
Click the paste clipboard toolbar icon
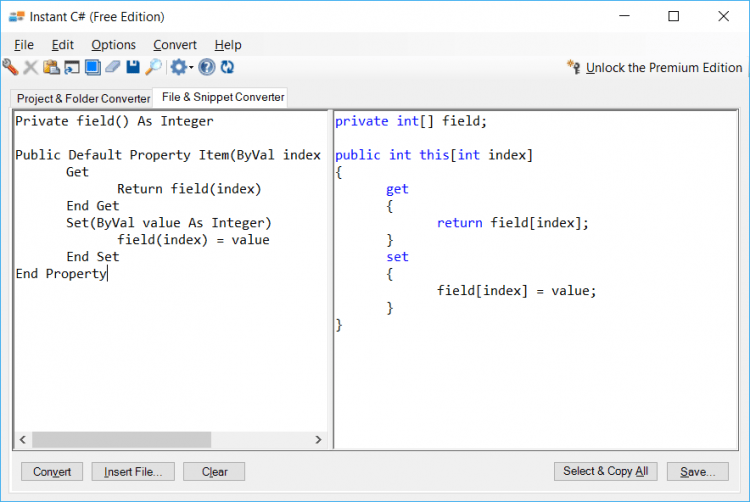click(51, 67)
